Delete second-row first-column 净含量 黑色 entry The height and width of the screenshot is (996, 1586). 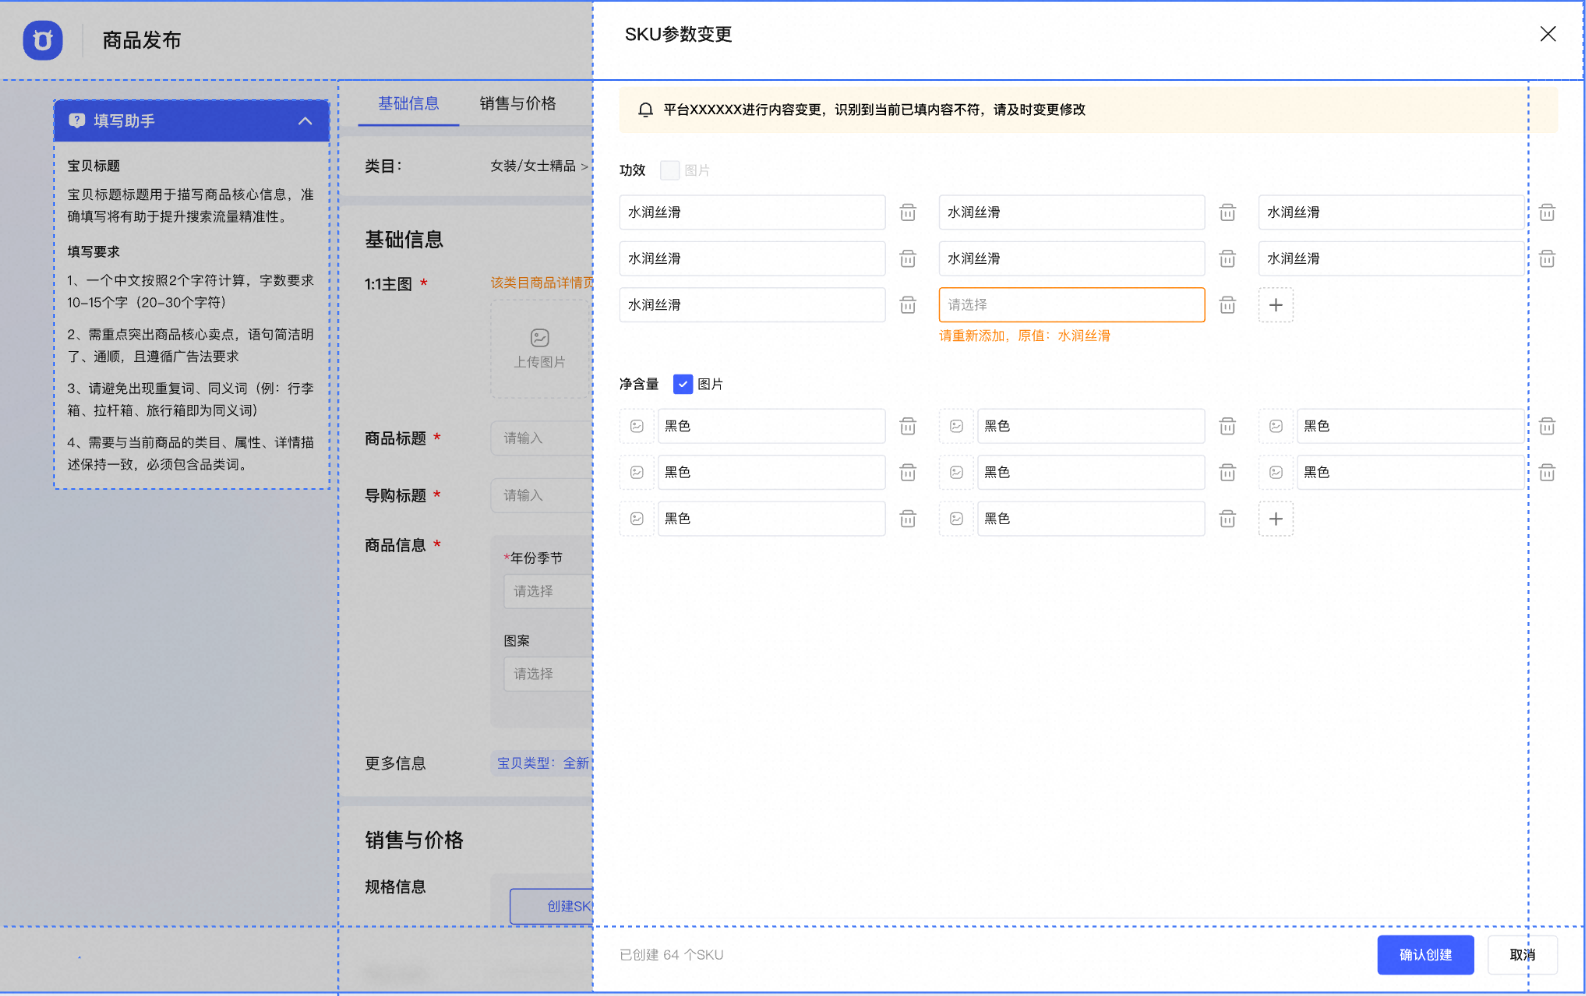[x=908, y=472]
